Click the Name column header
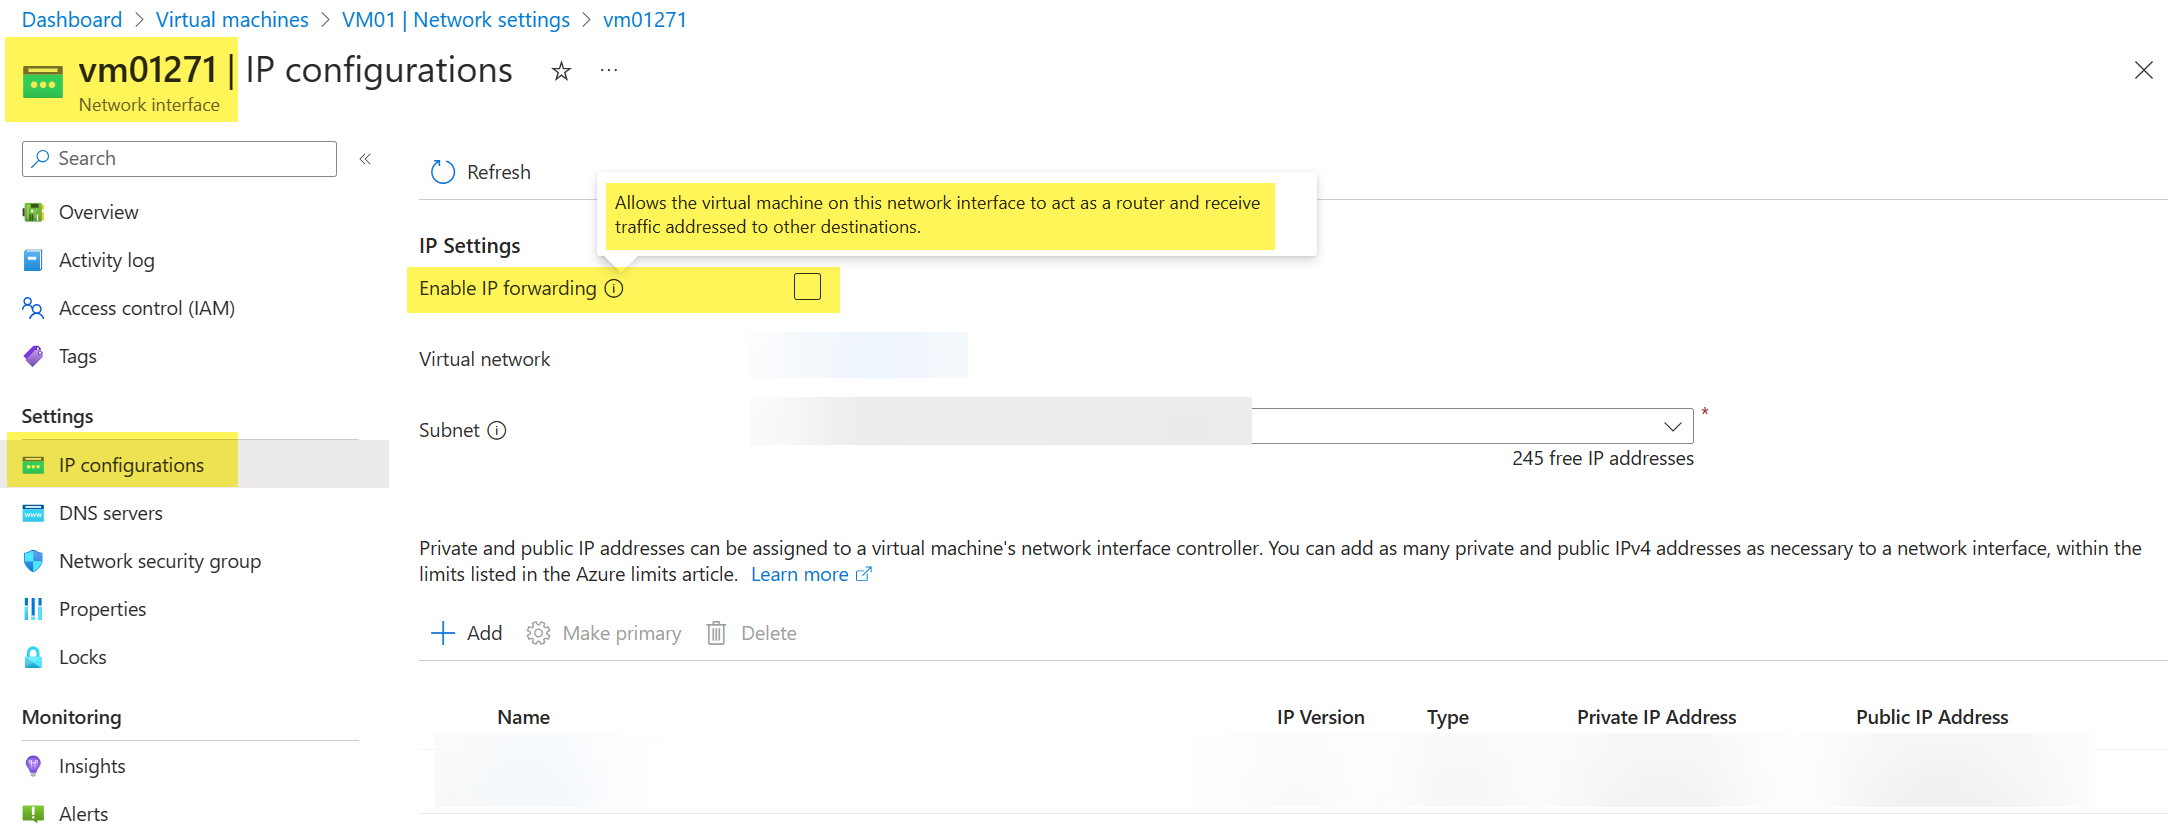 click(524, 717)
